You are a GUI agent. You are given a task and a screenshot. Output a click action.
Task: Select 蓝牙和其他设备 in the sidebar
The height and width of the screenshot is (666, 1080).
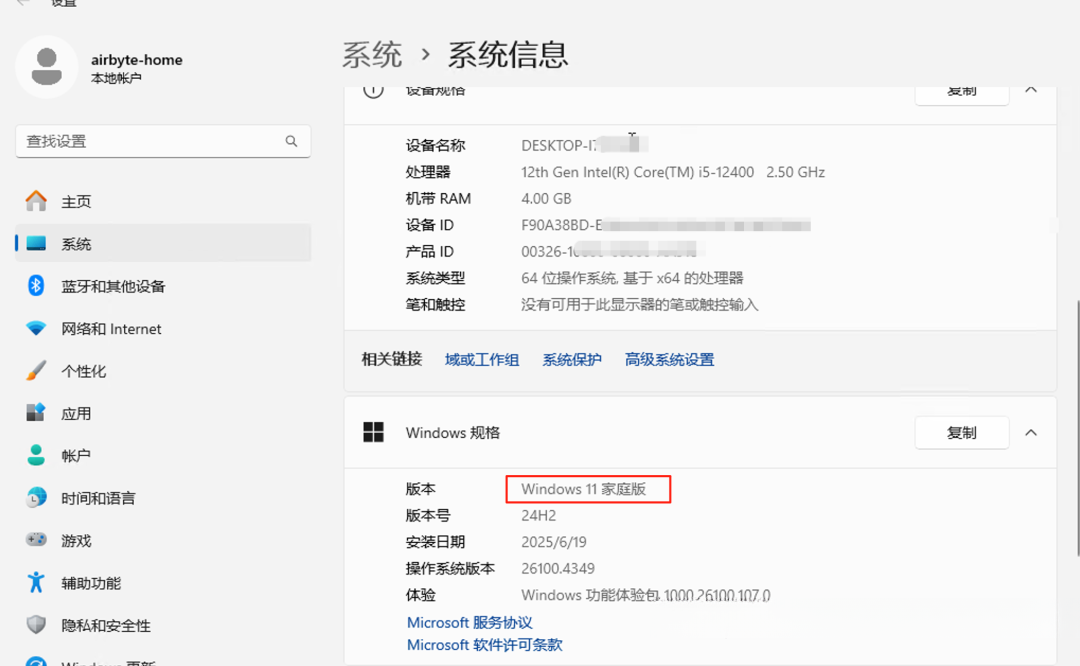pos(163,286)
